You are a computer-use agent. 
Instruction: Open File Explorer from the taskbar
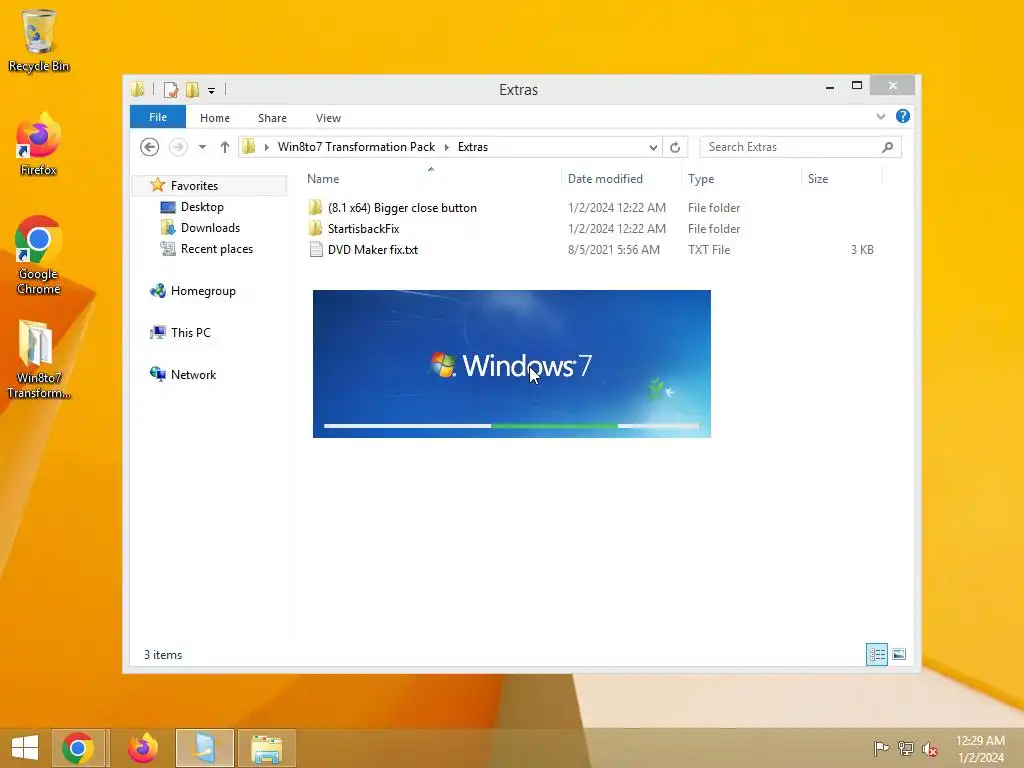tap(266, 748)
